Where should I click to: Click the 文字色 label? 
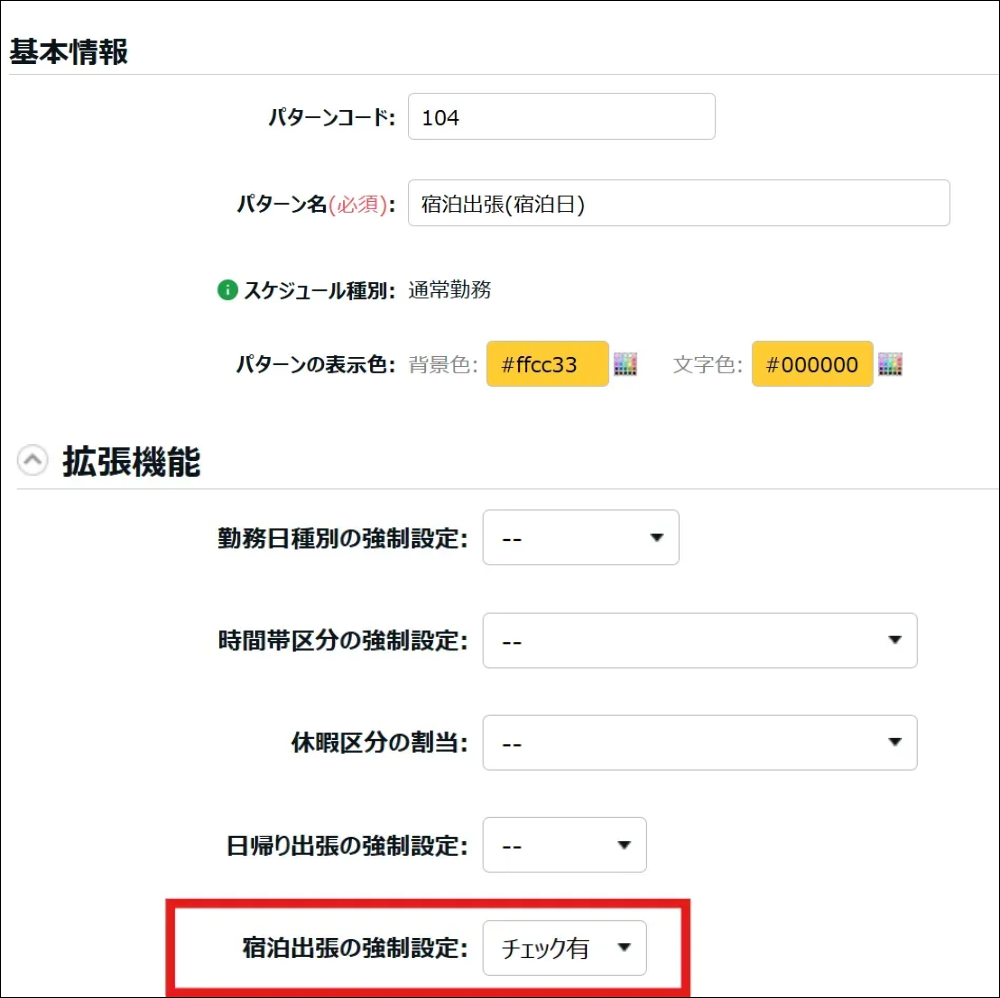click(707, 365)
